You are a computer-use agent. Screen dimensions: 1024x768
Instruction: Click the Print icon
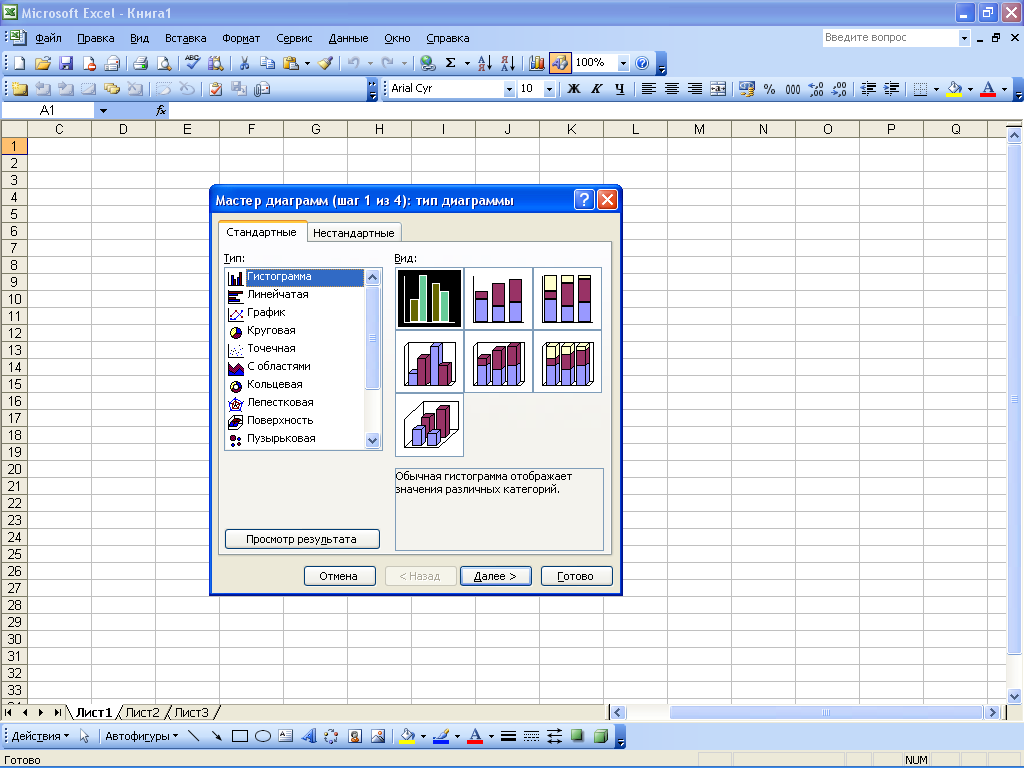tap(140, 63)
